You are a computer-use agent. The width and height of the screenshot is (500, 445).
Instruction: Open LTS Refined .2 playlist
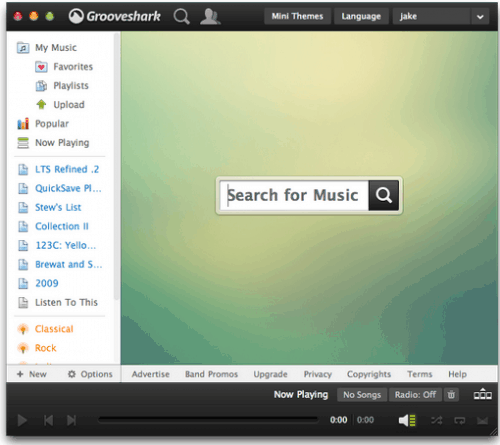(67, 169)
